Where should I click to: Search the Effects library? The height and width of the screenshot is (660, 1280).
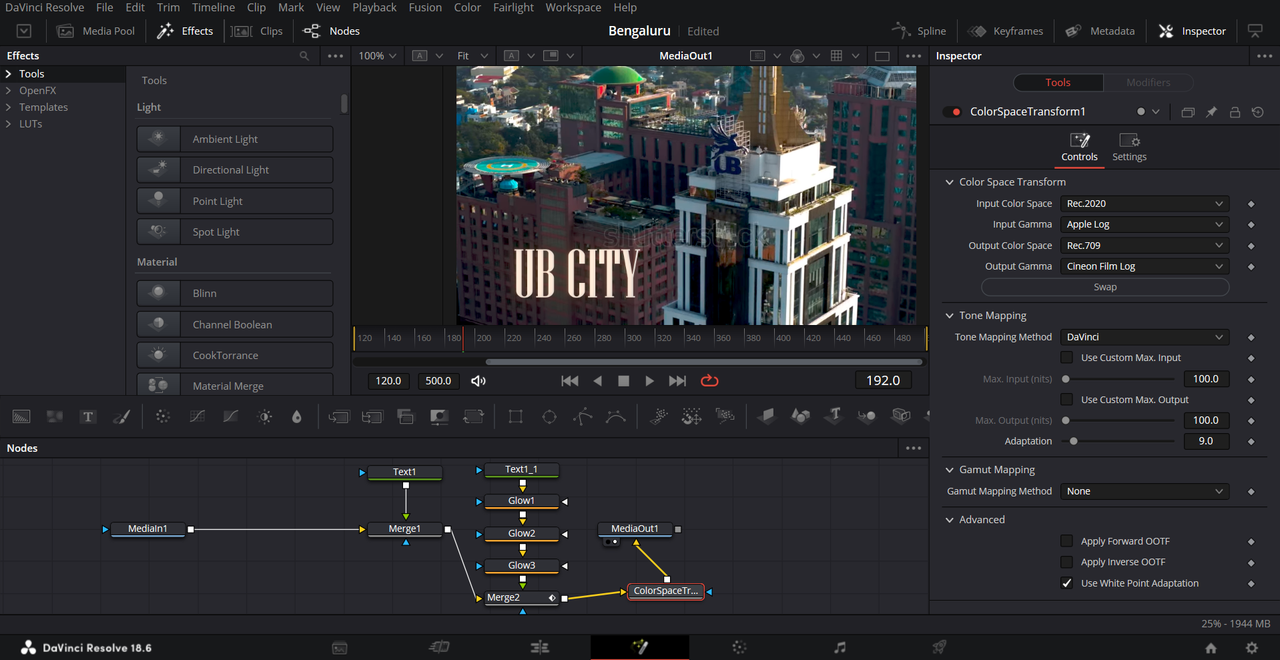pos(304,56)
